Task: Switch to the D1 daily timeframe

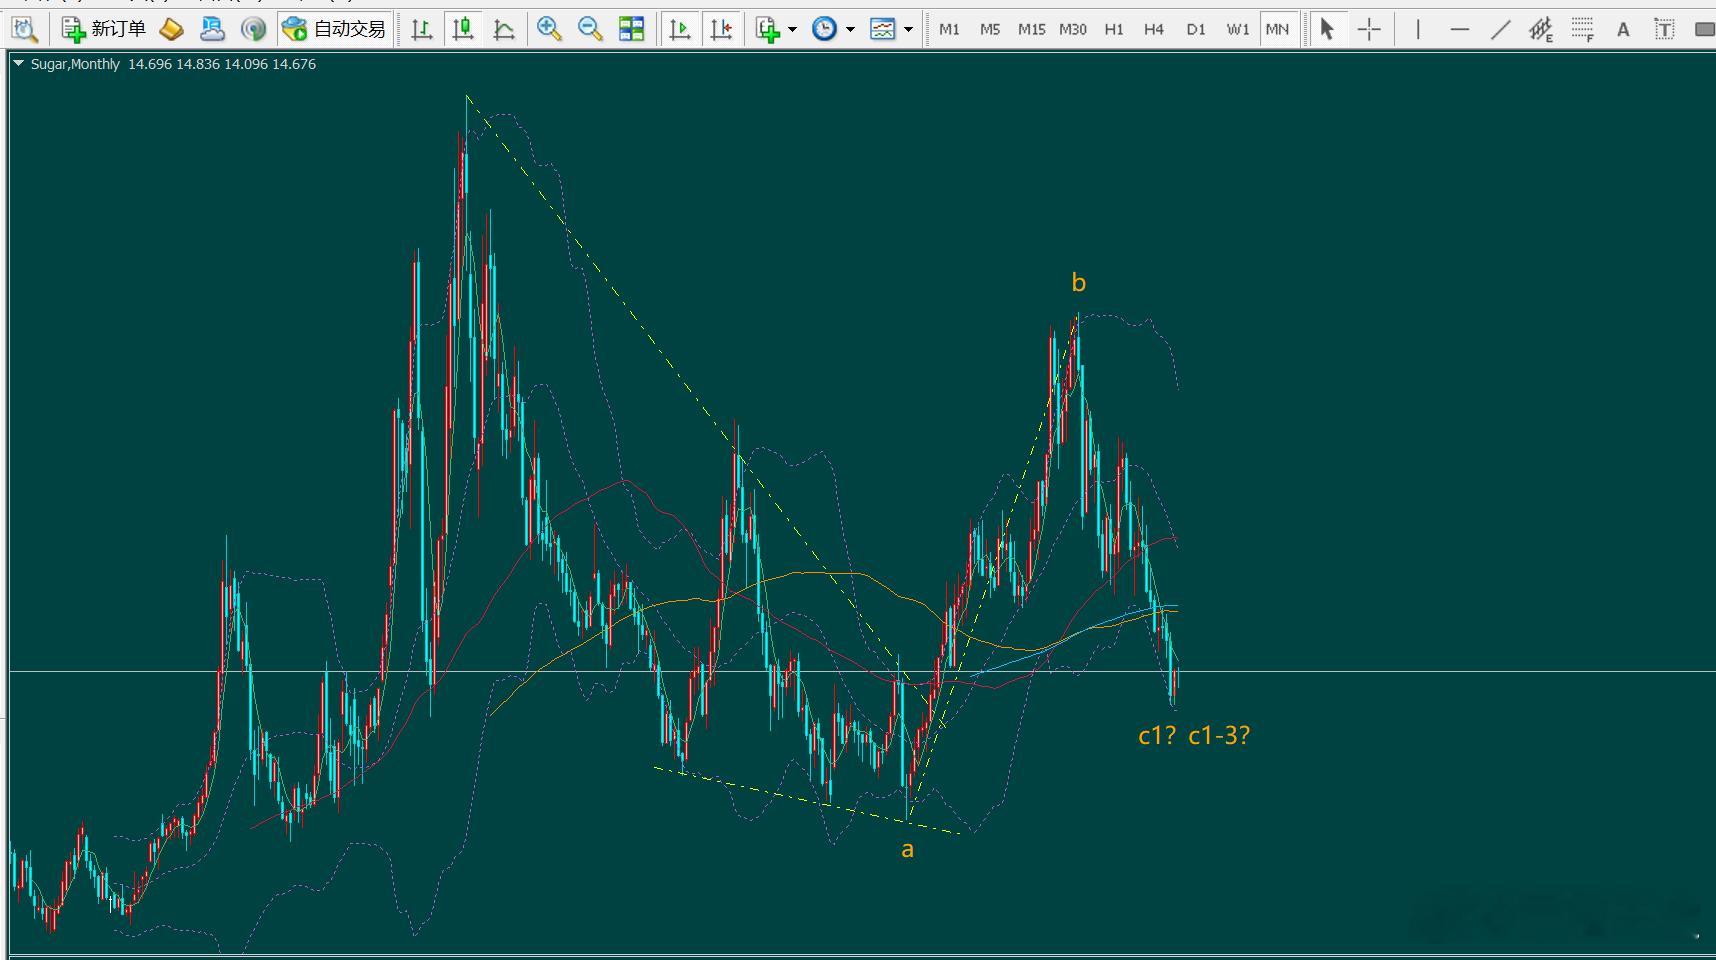Action: point(1196,29)
